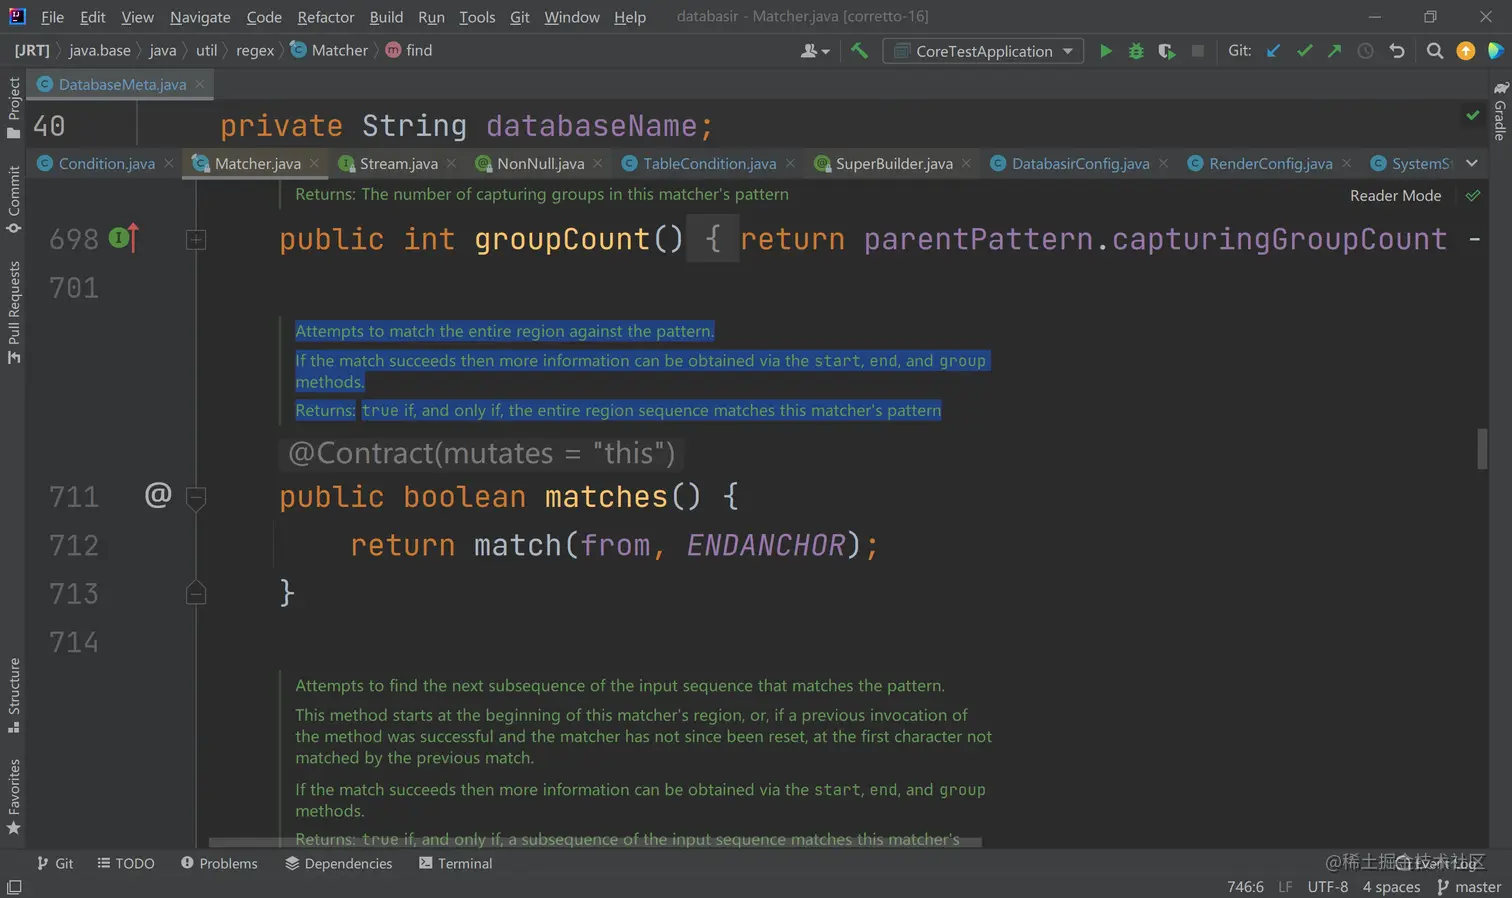The image size is (1512, 898).
Task: Push commits with green Git arrow icon
Action: 1334,51
